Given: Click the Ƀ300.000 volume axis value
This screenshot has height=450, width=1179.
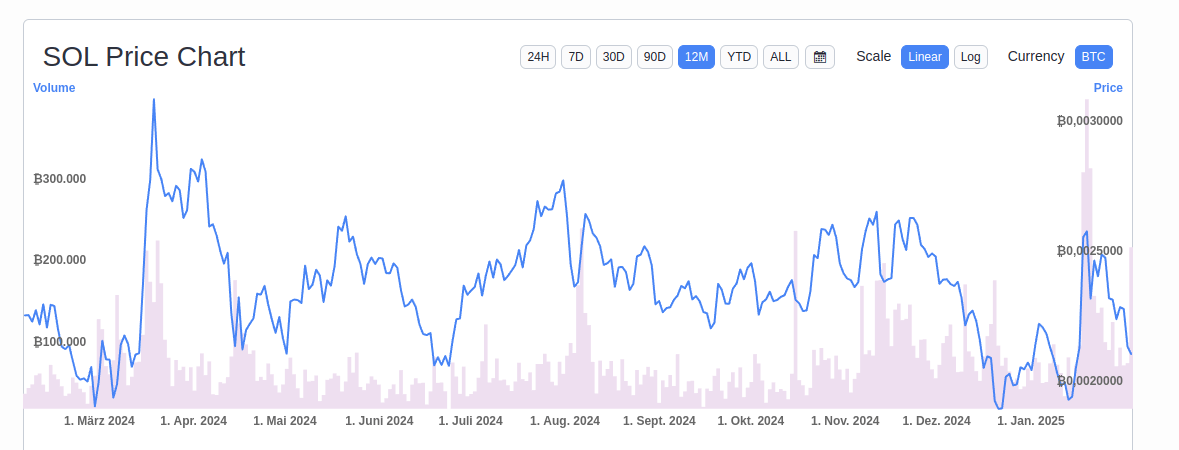Looking at the screenshot, I should [59, 179].
